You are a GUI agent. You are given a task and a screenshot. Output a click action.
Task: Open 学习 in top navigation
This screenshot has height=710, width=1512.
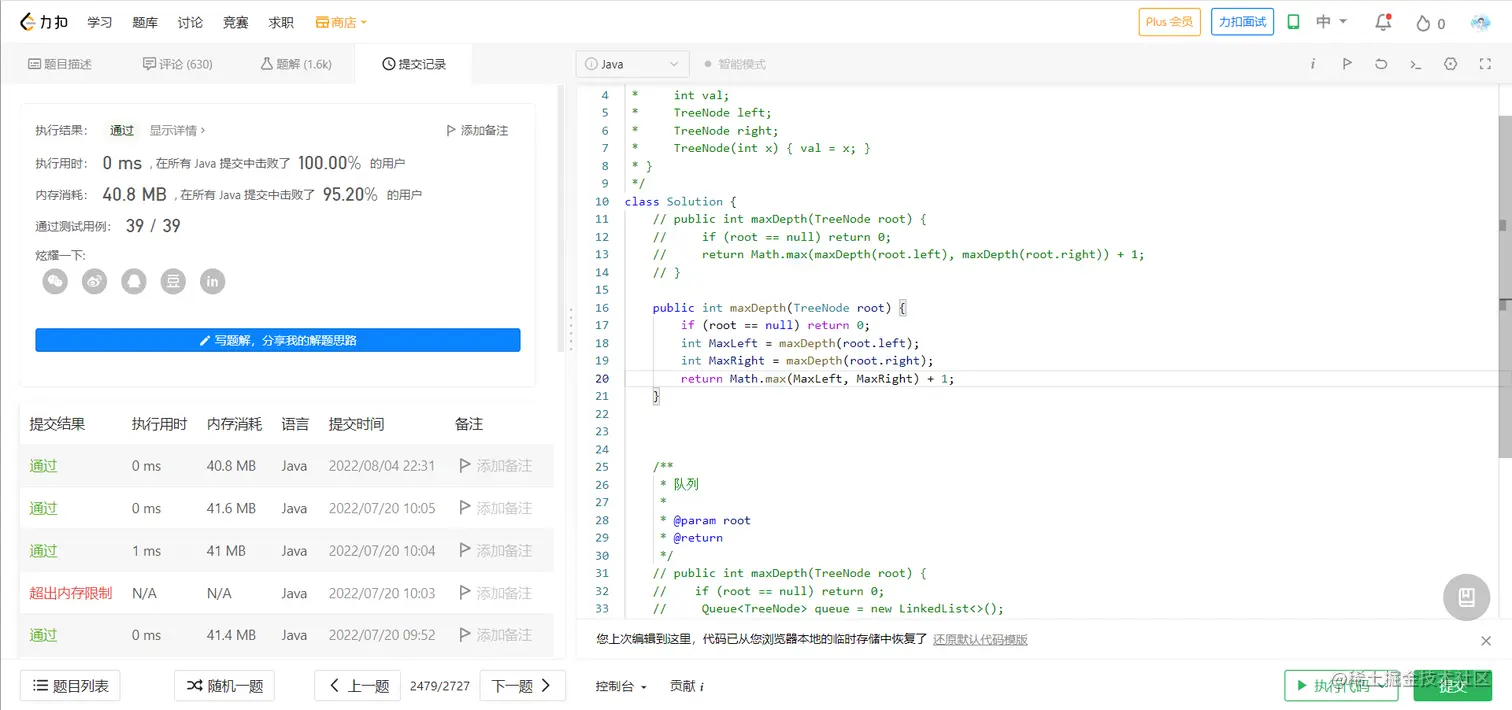[x=100, y=22]
